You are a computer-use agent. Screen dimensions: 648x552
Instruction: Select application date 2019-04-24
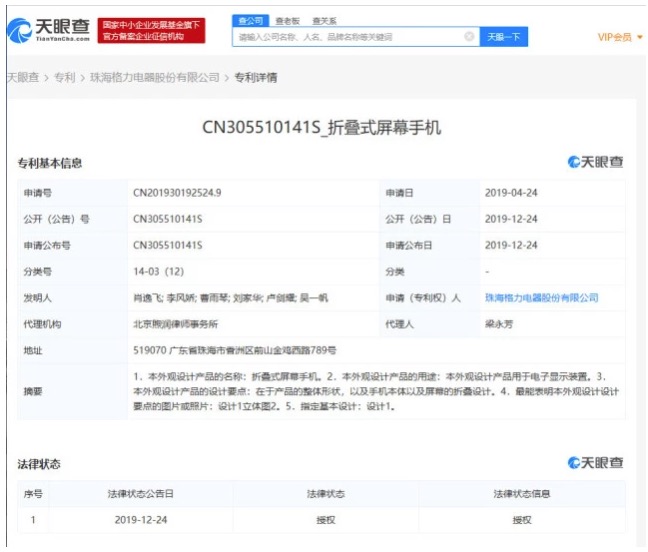pos(511,193)
